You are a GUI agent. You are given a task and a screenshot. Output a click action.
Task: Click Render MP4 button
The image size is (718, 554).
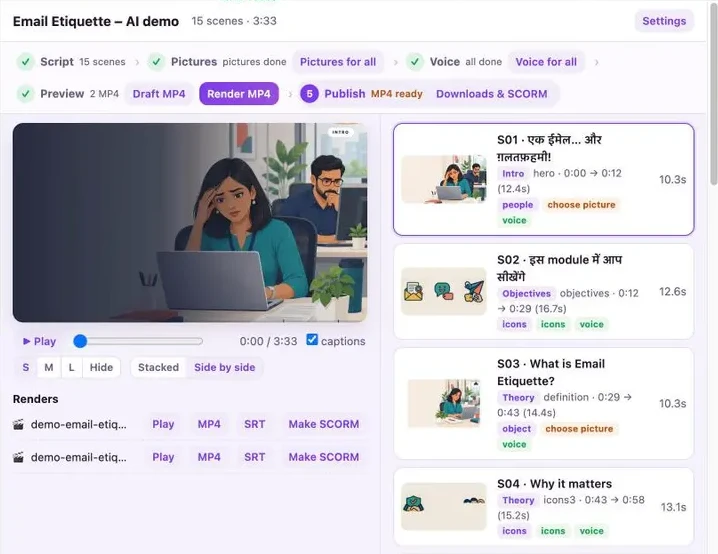[239, 94]
